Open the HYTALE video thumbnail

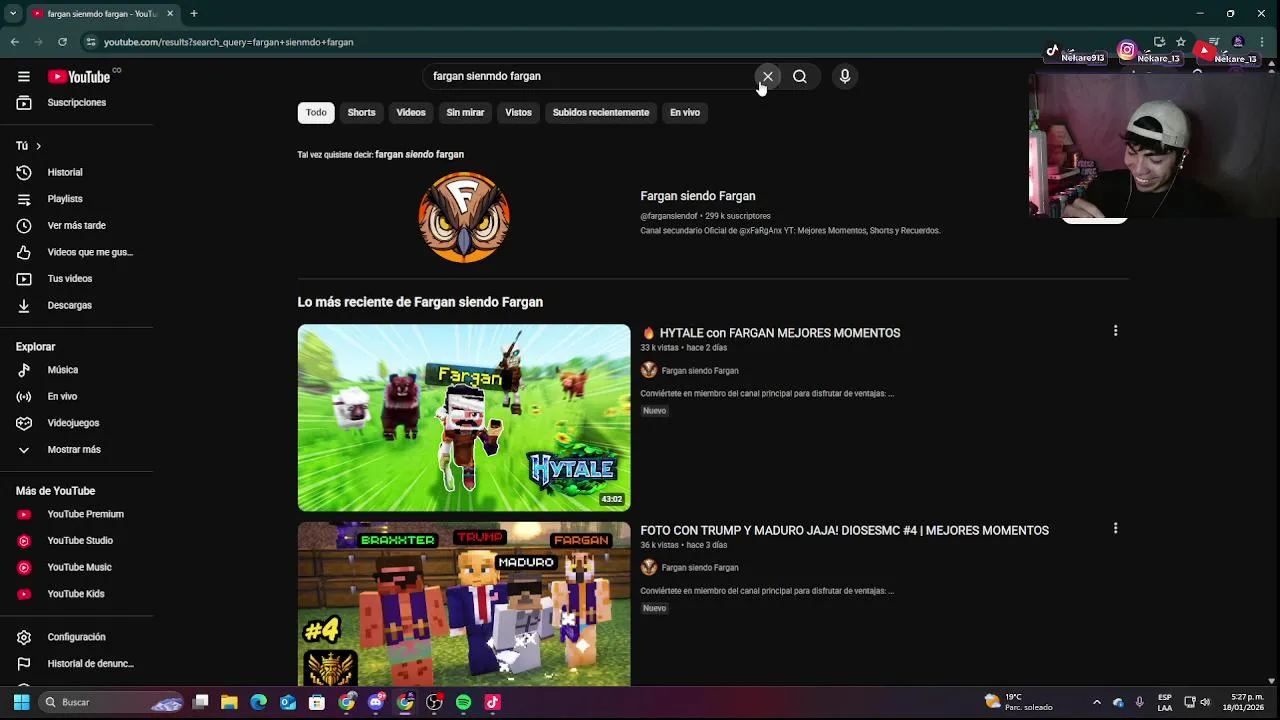464,418
